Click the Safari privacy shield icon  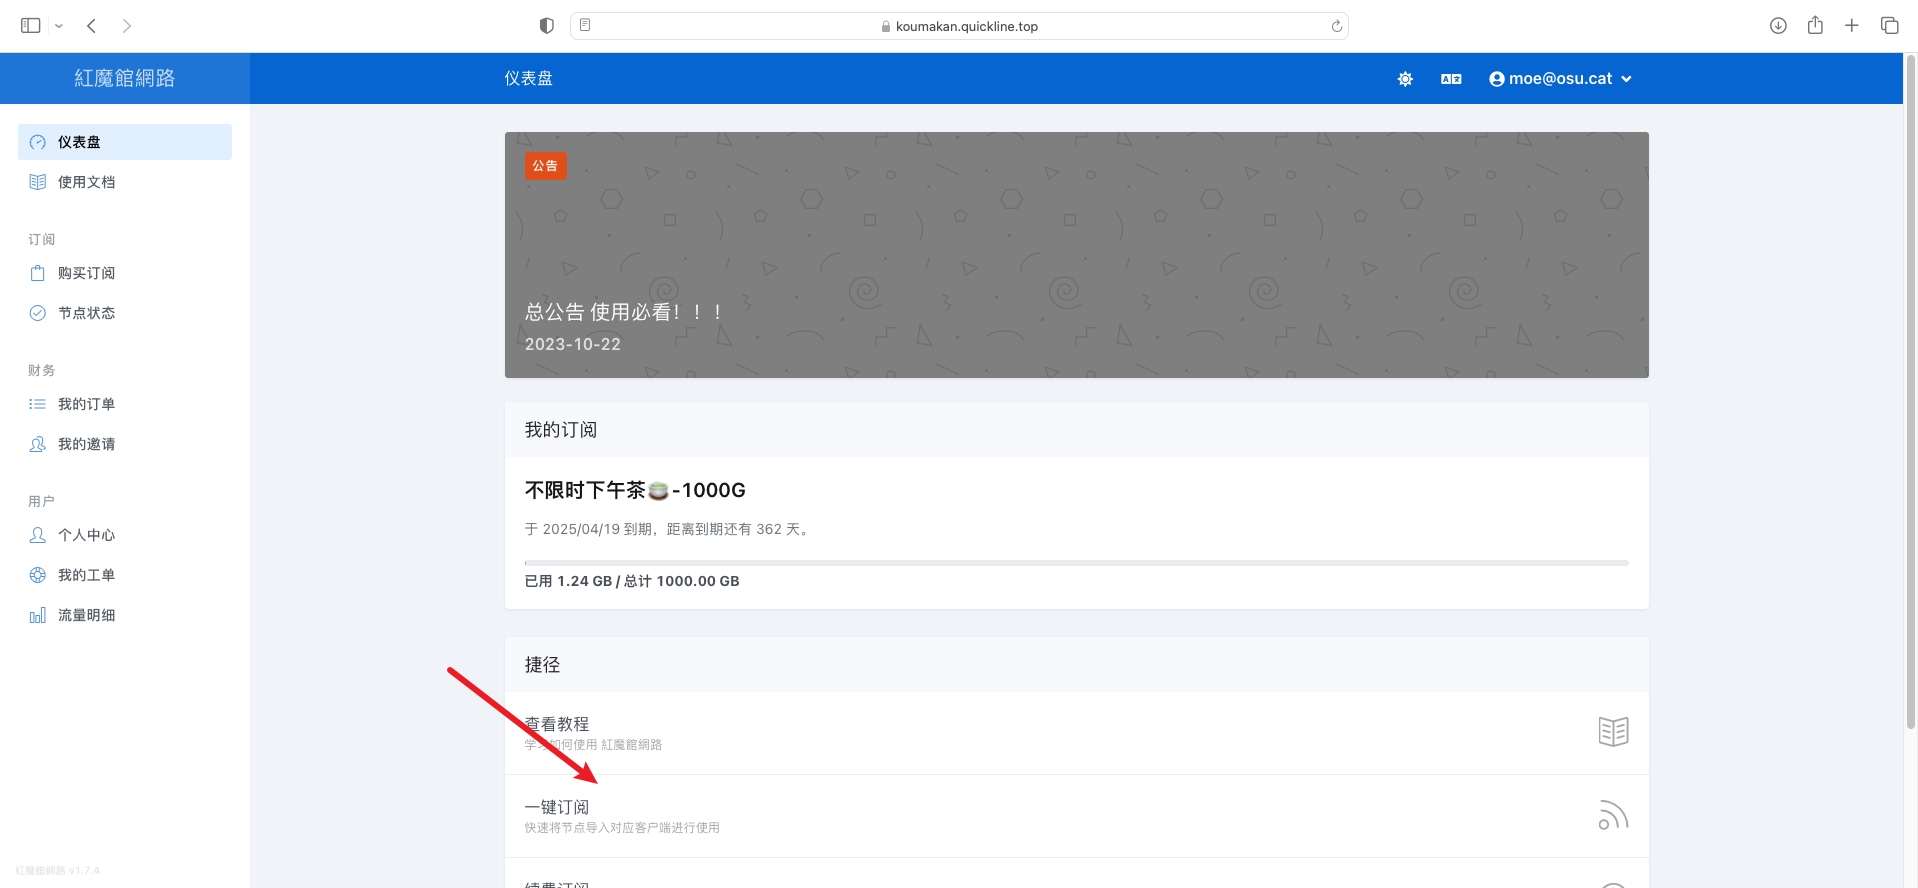(546, 26)
